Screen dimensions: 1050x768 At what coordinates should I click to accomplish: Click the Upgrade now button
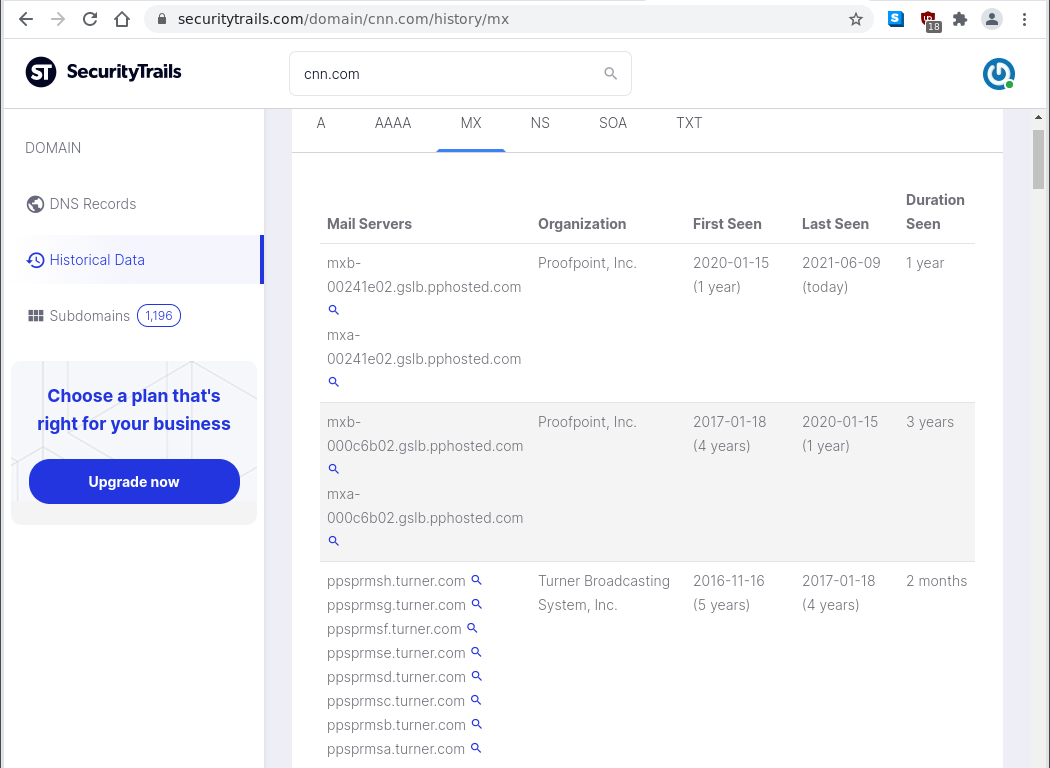coord(134,481)
